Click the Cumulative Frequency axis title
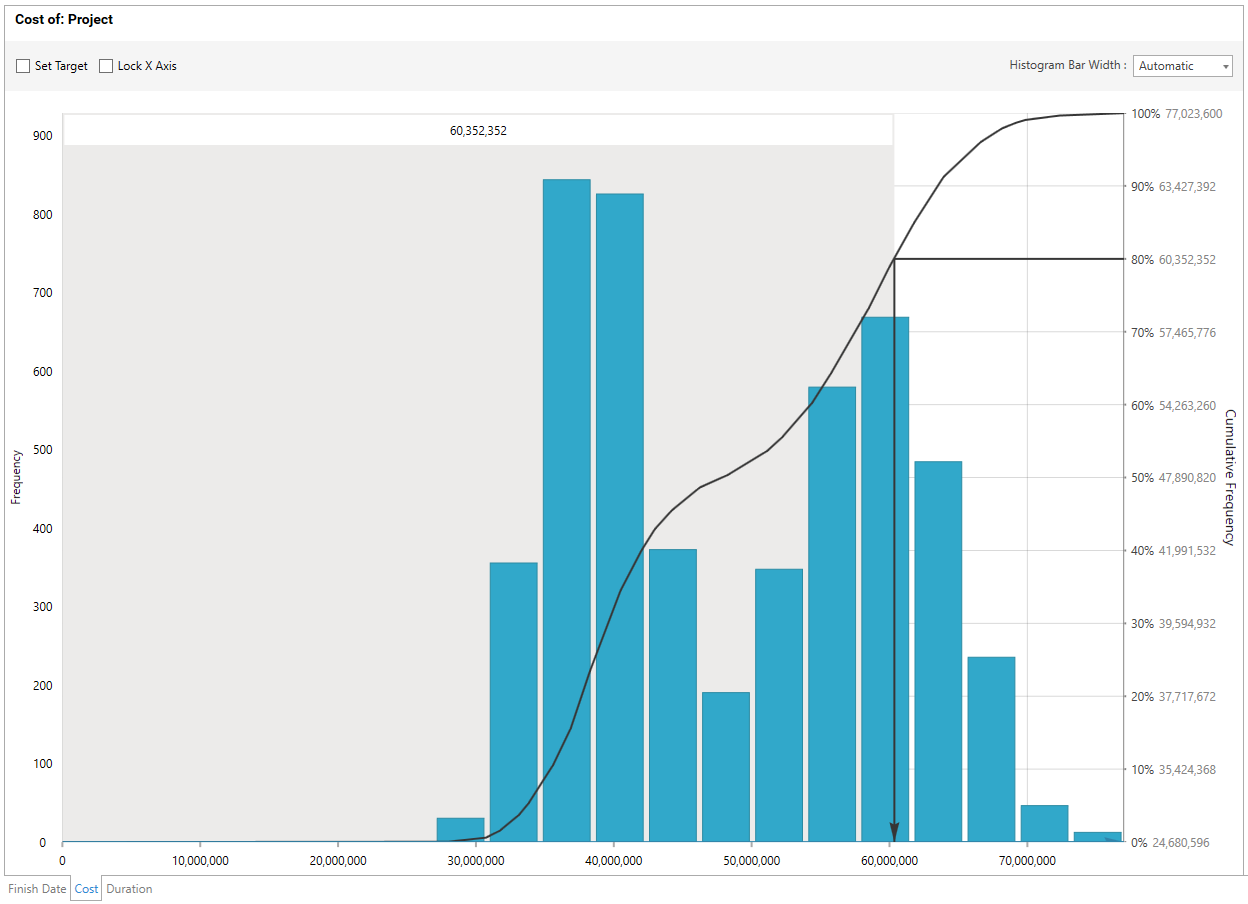The image size is (1248, 904). pos(1230,477)
